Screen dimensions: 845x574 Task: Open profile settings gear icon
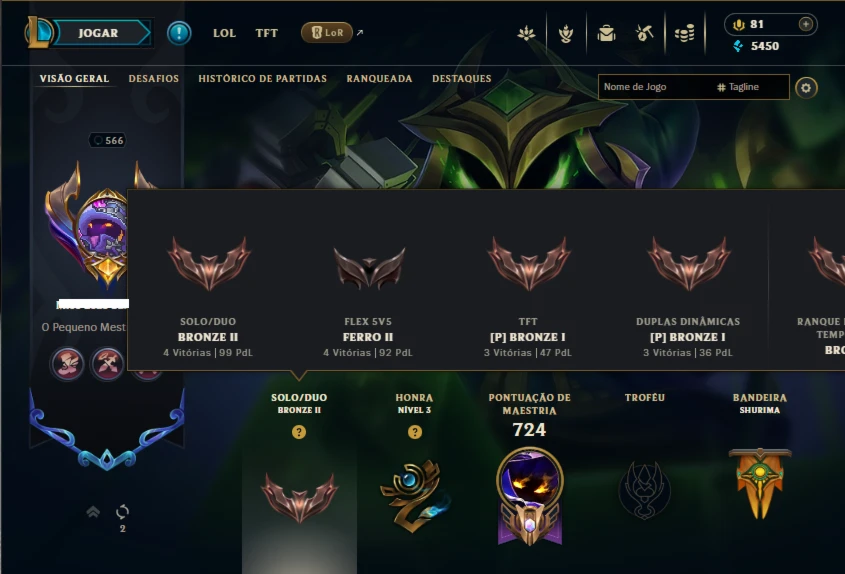coord(806,88)
